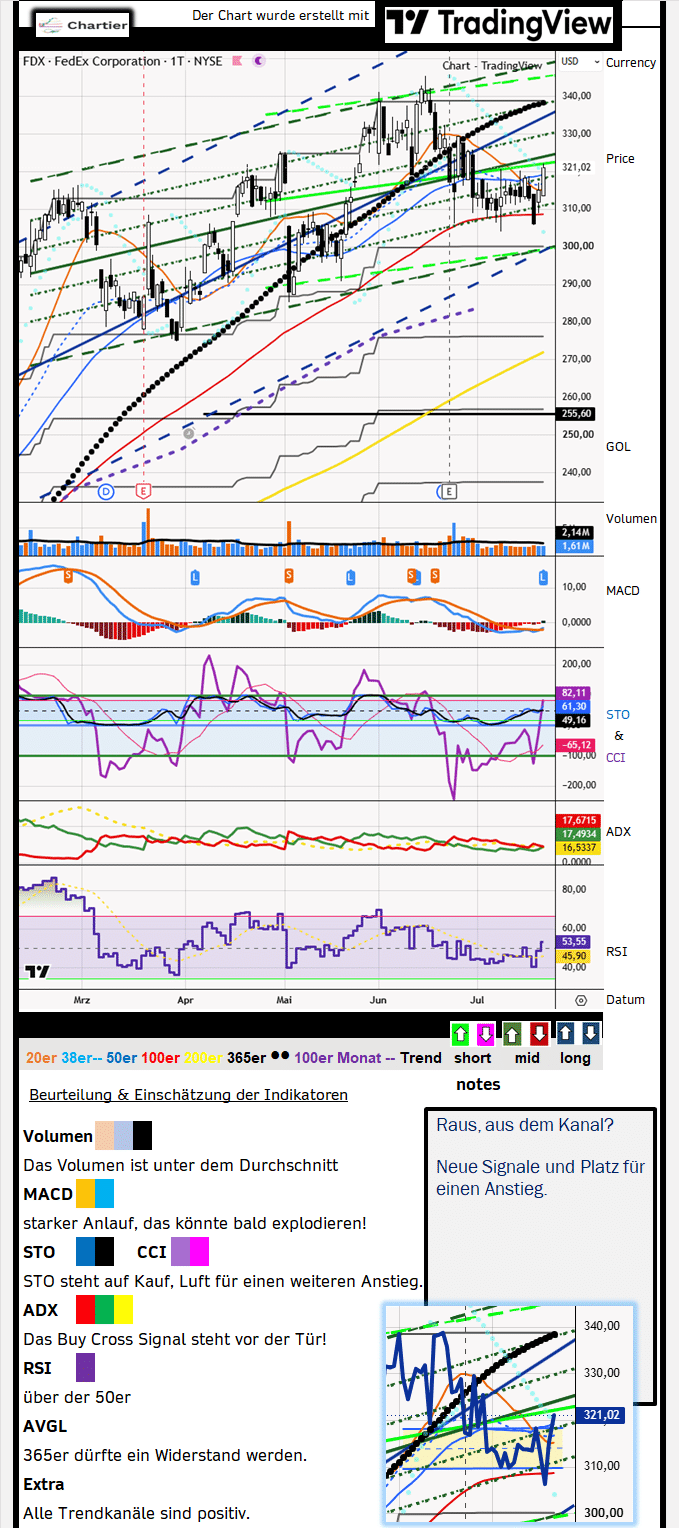Click the current price label 321,02
The height and width of the screenshot is (1528, 679).
pyautogui.click(x=575, y=167)
